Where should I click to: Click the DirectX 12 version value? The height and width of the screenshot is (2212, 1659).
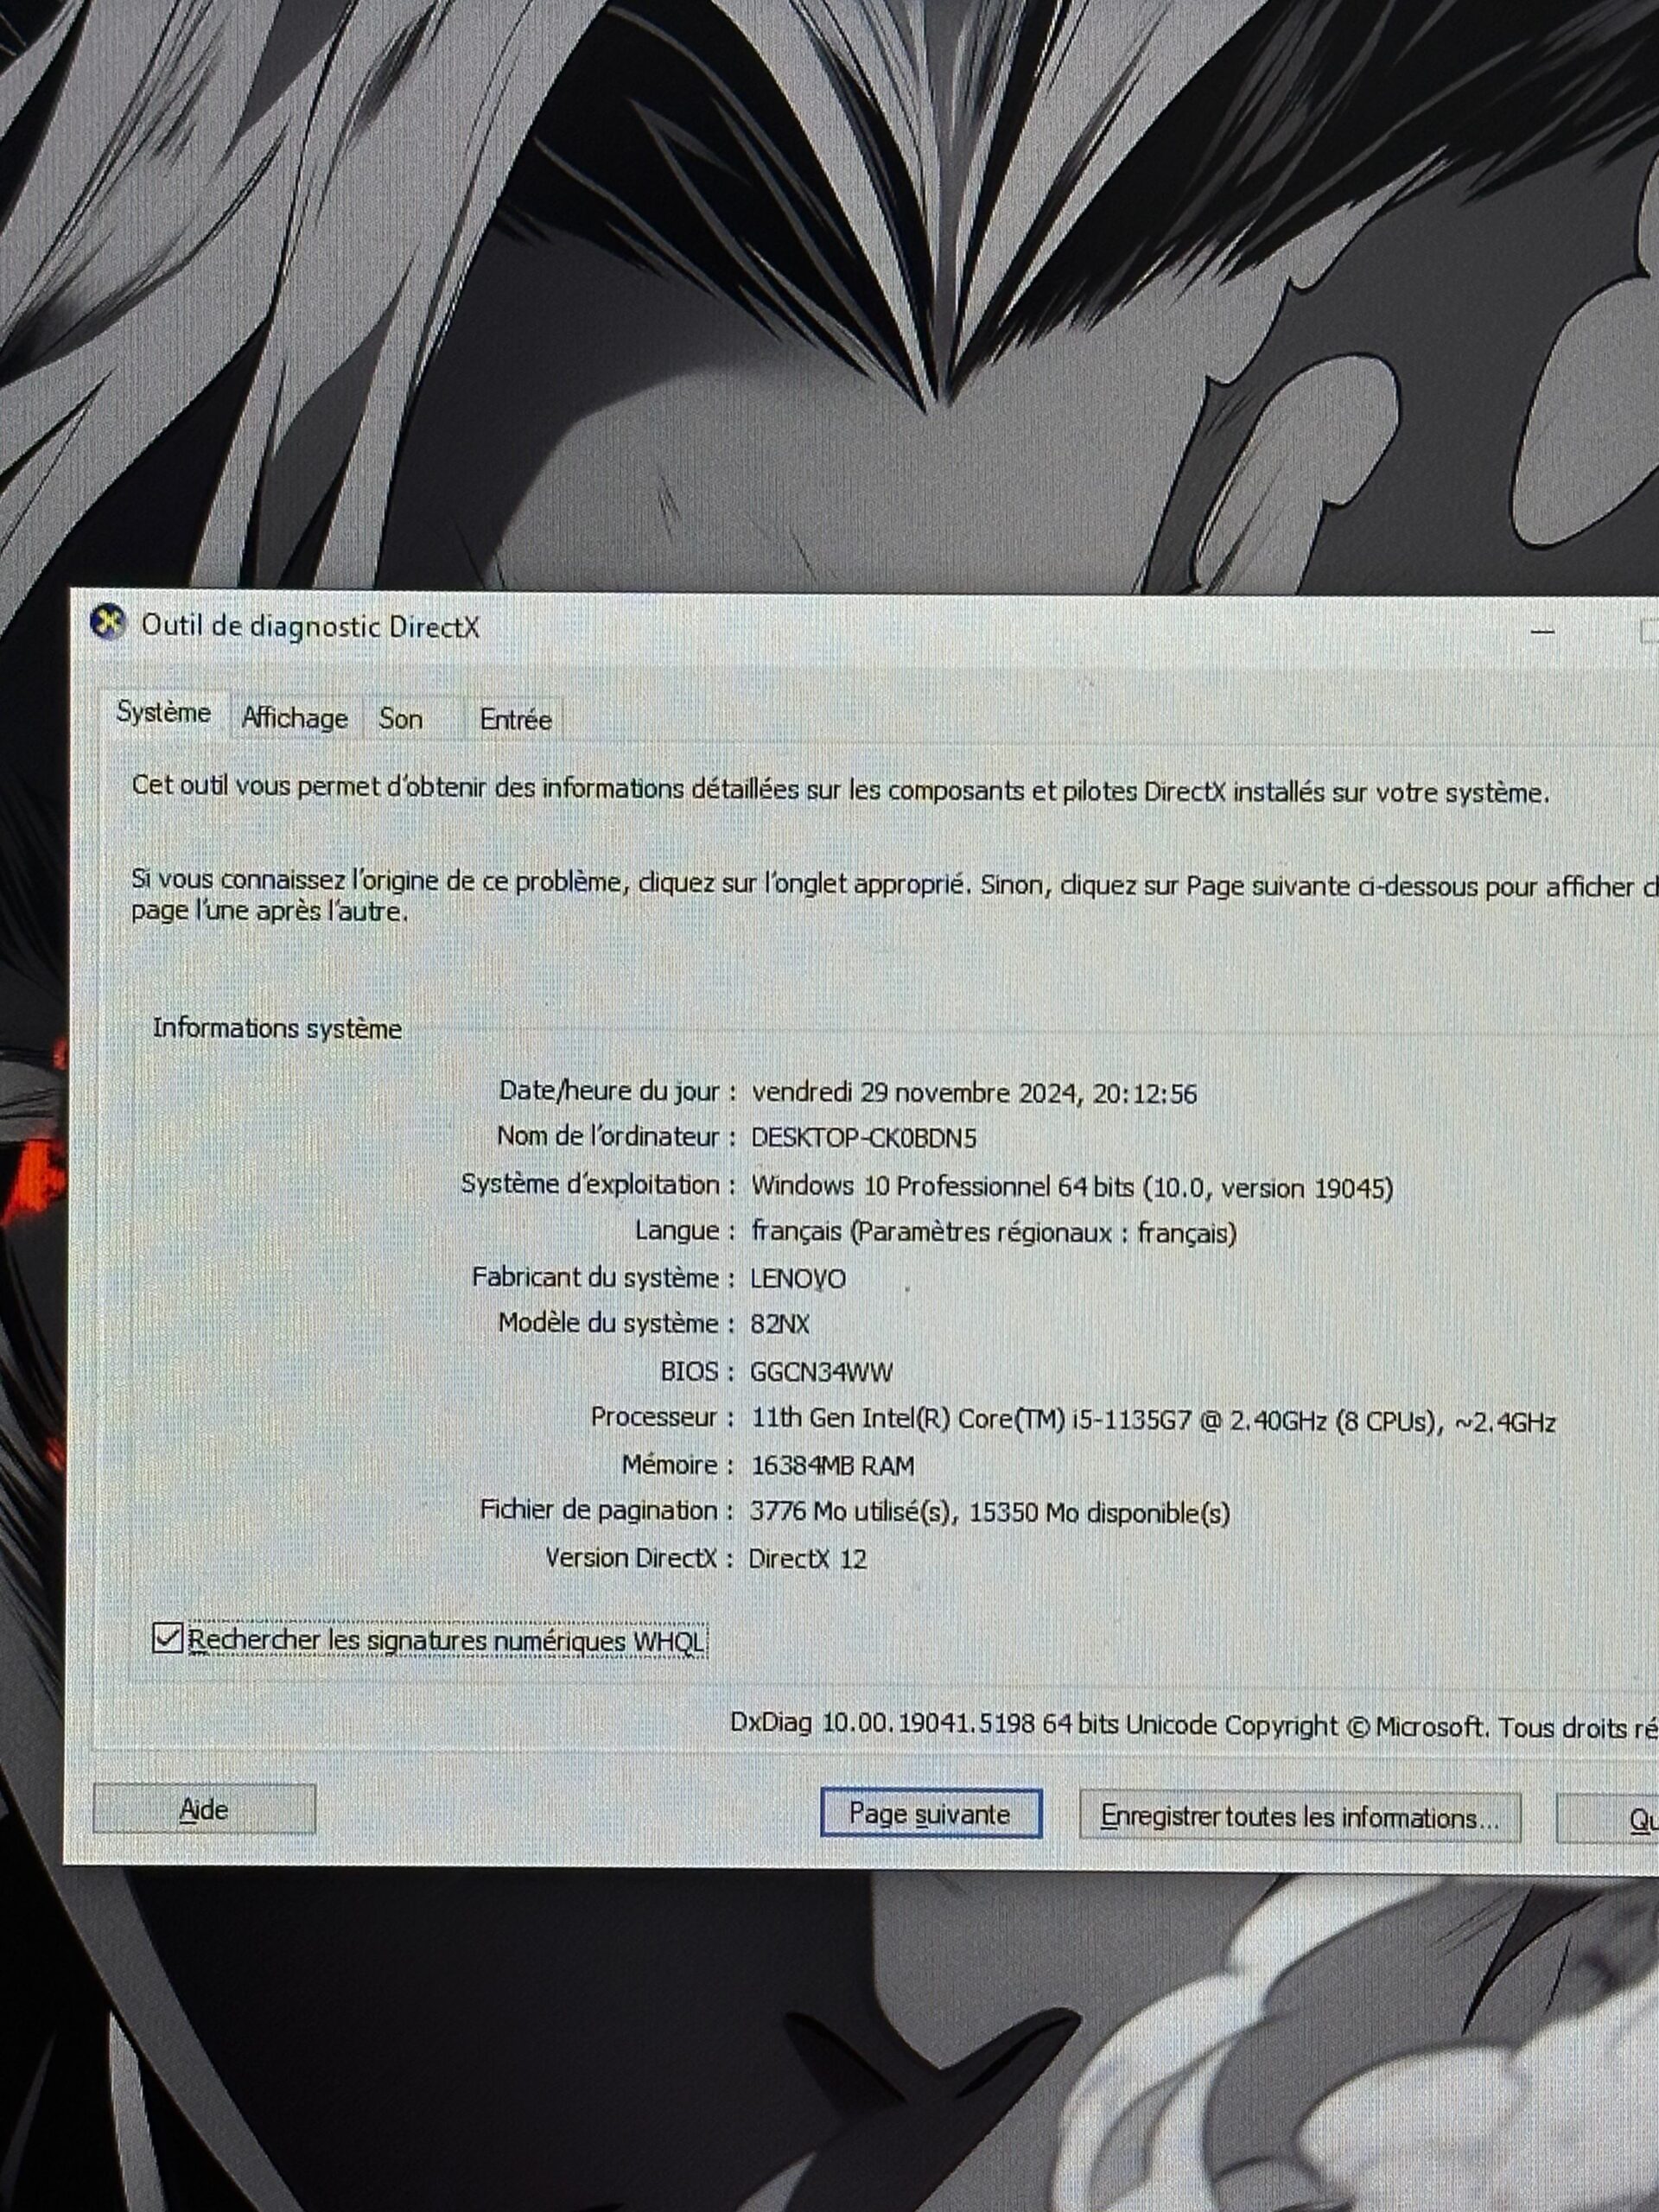point(807,1559)
